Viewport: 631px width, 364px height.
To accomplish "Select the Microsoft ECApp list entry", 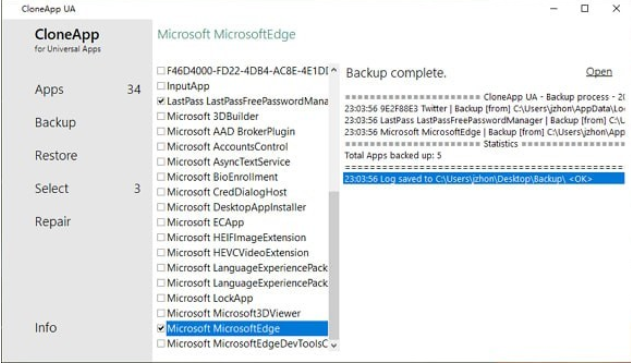I will point(205,222).
